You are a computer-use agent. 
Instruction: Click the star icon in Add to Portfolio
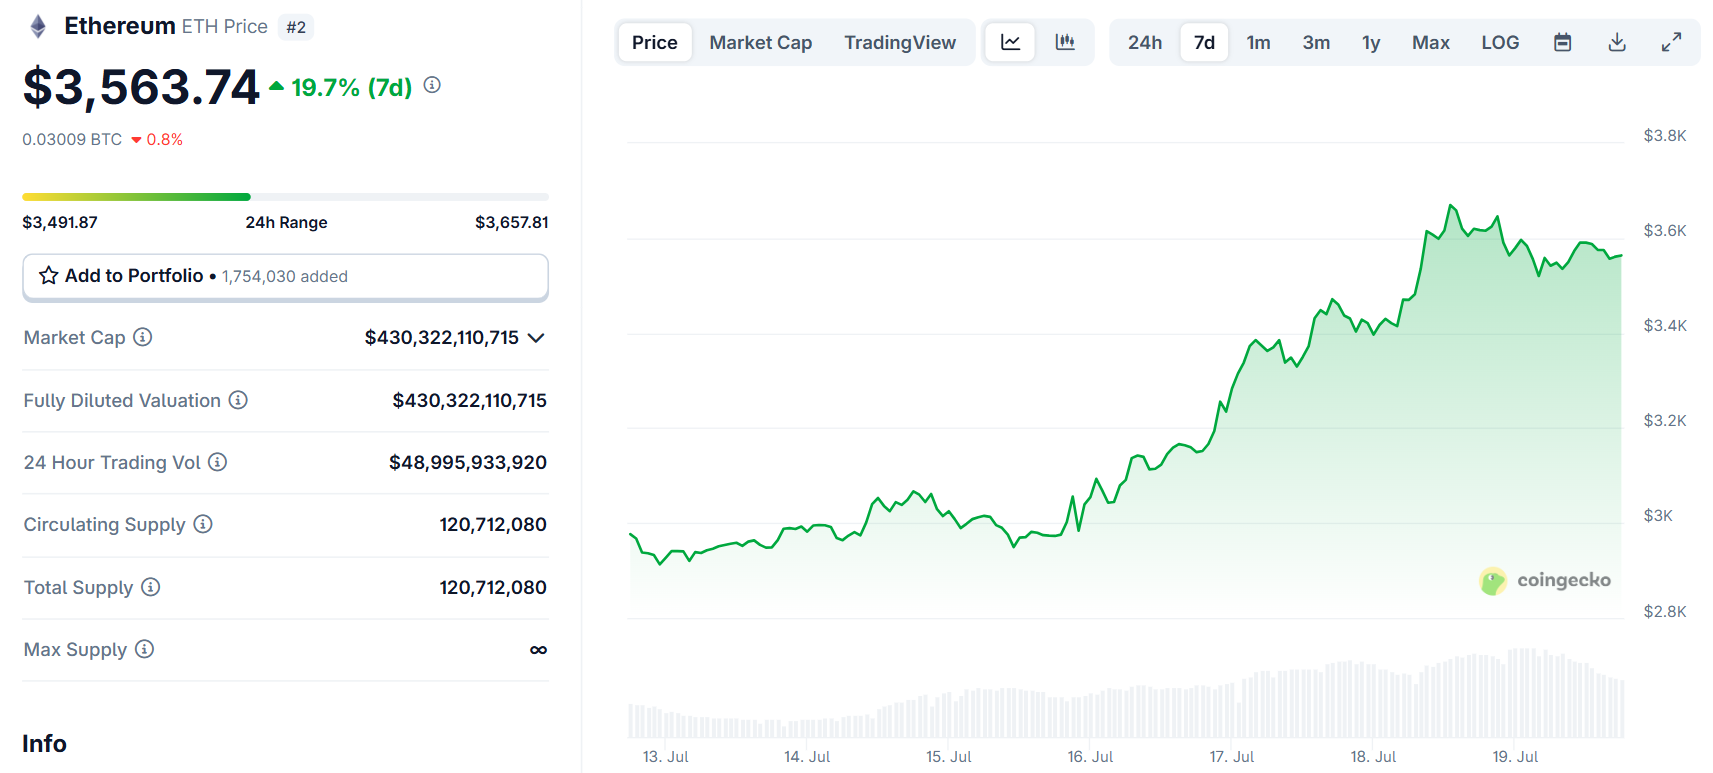(x=48, y=275)
